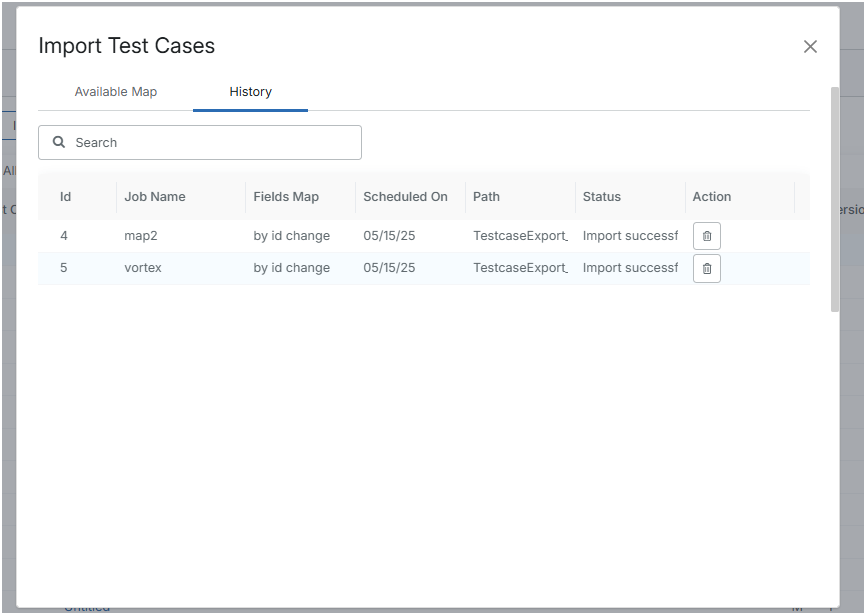Select the vortex job name cell
This screenshot has width=864, height=613.
coord(143,268)
